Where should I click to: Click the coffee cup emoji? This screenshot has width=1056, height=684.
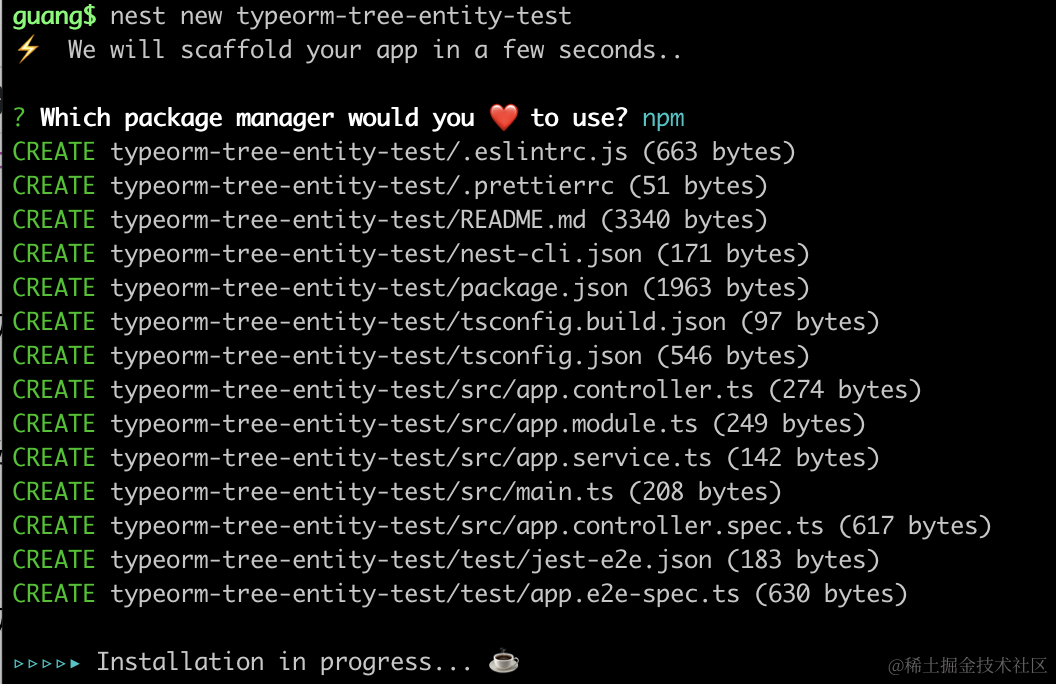pyautogui.click(x=504, y=661)
